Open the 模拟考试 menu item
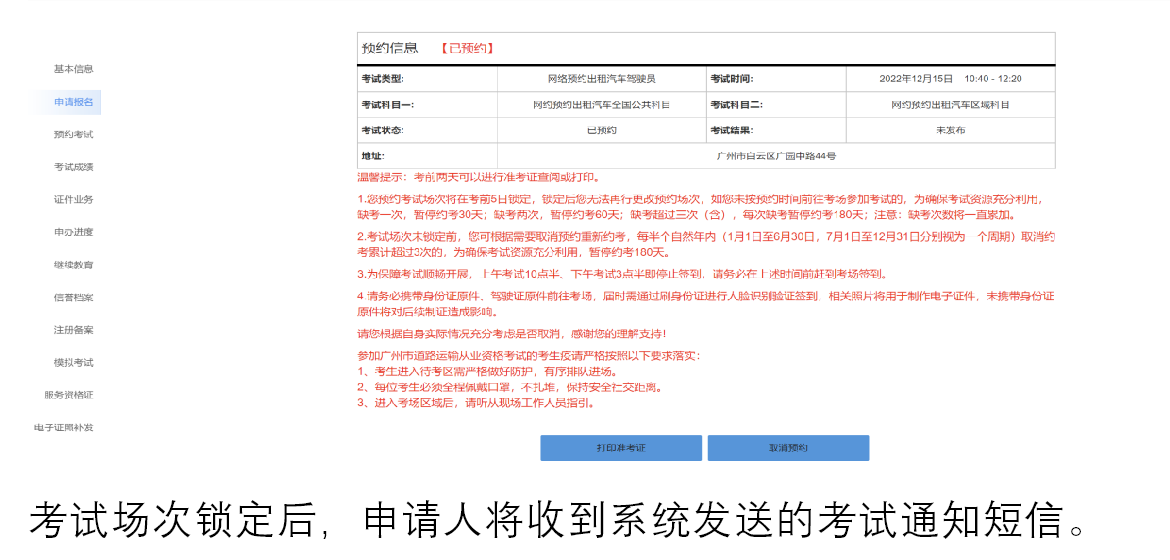Image resolution: width=1170 pixels, height=560 pixels. (73, 362)
